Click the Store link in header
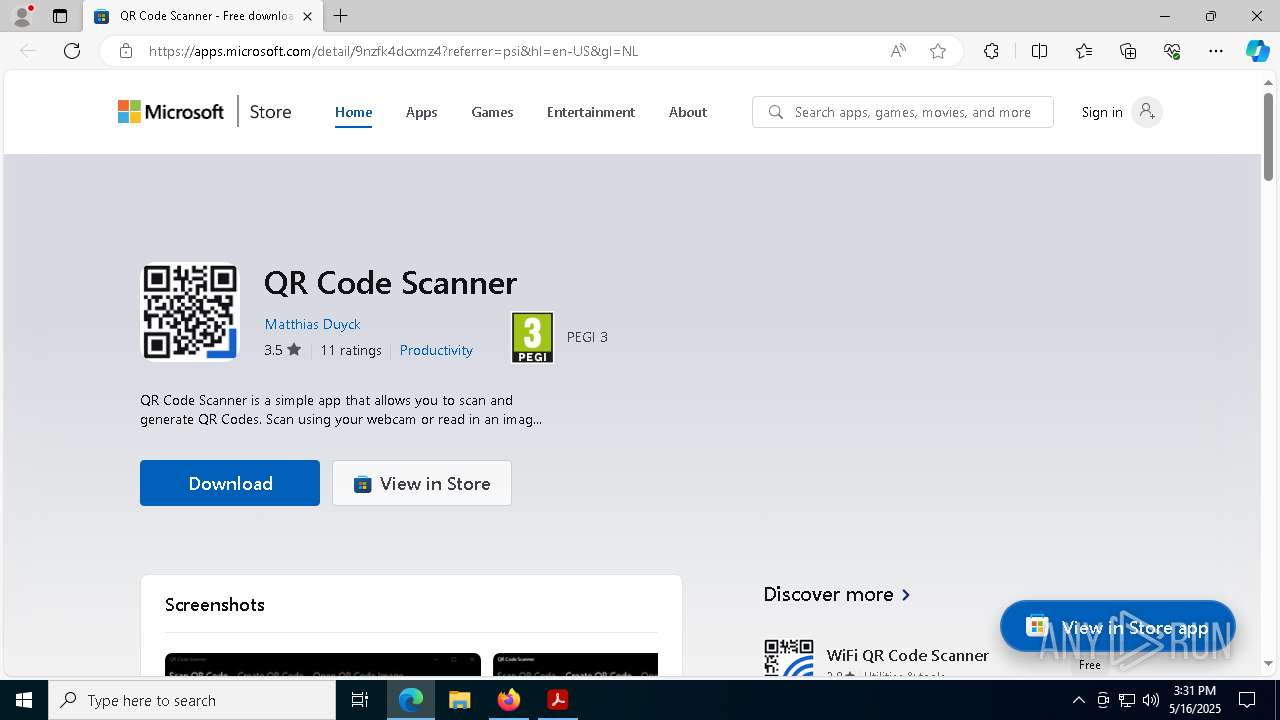The image size is (1280, 720). click(270, 112)
